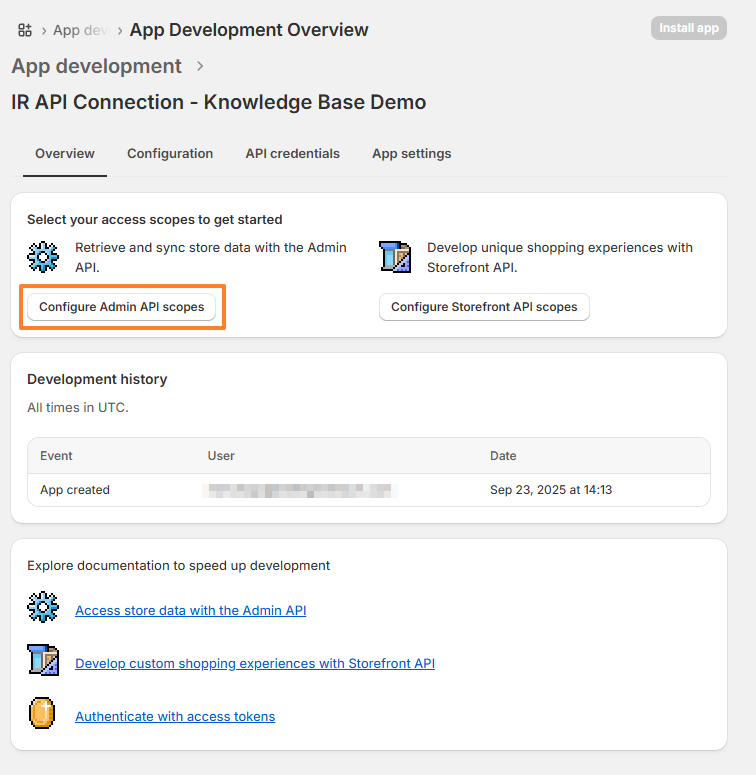Click the Install app button
The width and height of the screenshot is (756, 775).
pyautogui.click(x=688, y=28)
